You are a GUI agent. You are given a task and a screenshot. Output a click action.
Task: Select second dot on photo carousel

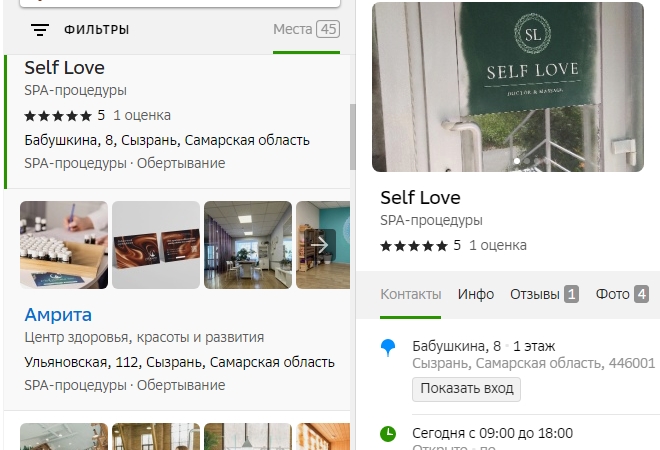click(x=527, y=161)
